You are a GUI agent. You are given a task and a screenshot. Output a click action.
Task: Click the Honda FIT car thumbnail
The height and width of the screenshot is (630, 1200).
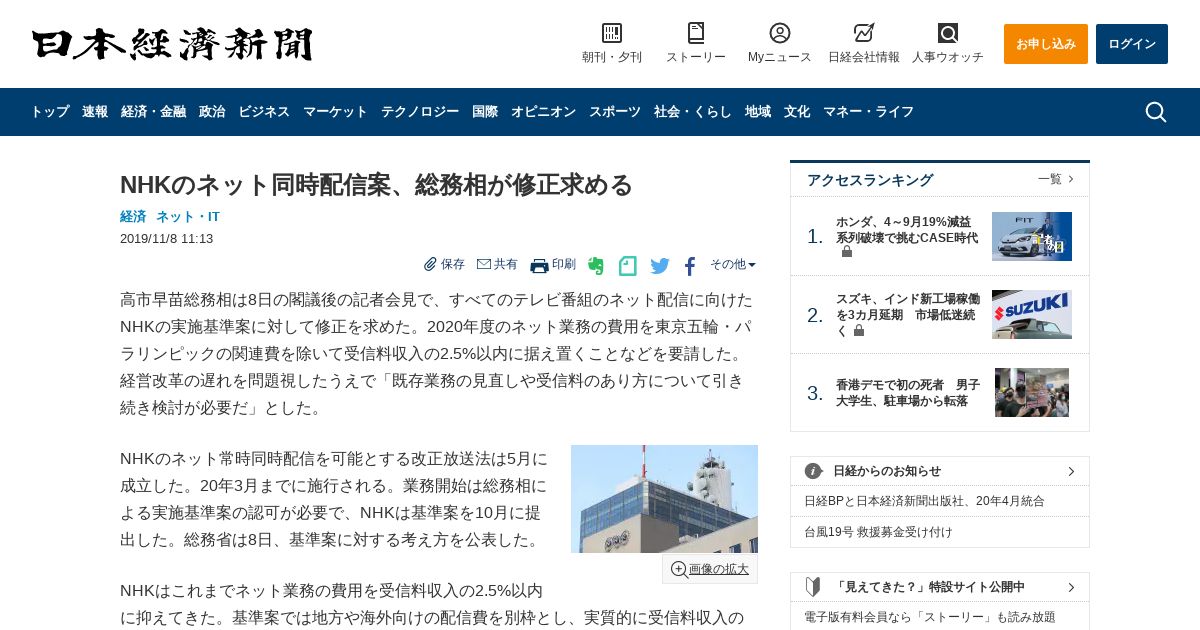click(x=1032, y=236)
